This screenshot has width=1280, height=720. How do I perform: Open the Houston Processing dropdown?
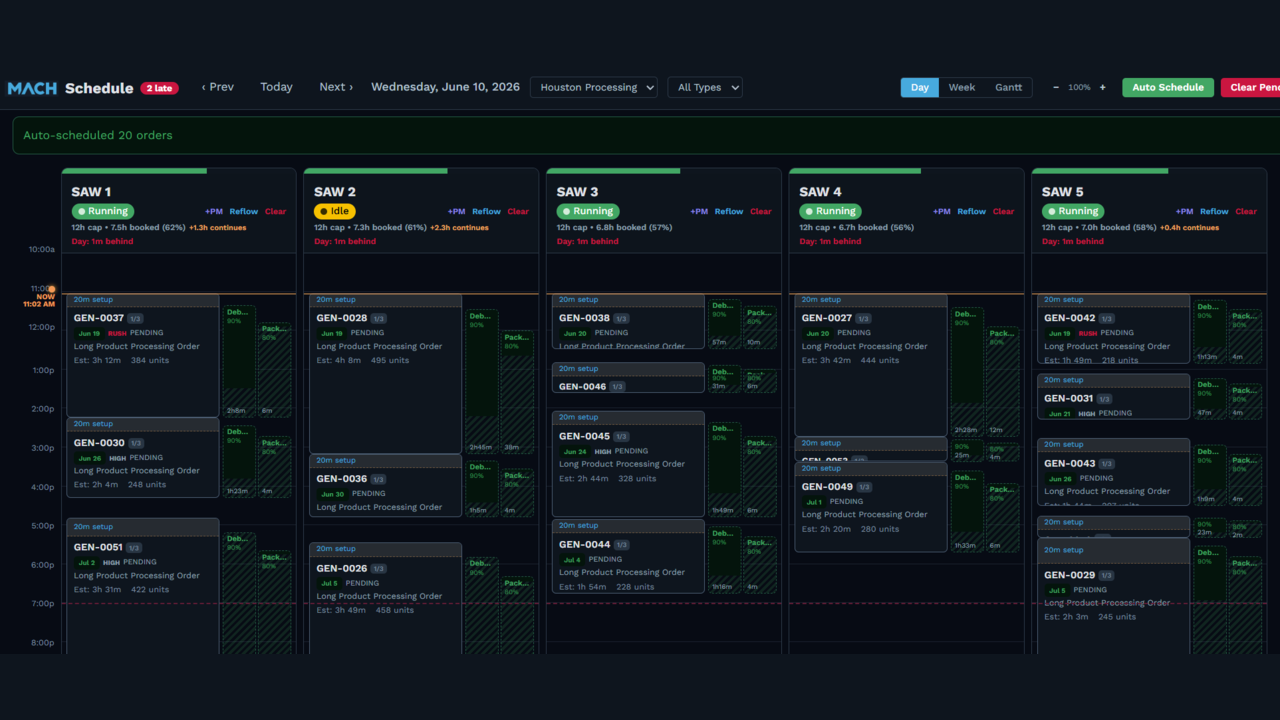coord(594,87)
